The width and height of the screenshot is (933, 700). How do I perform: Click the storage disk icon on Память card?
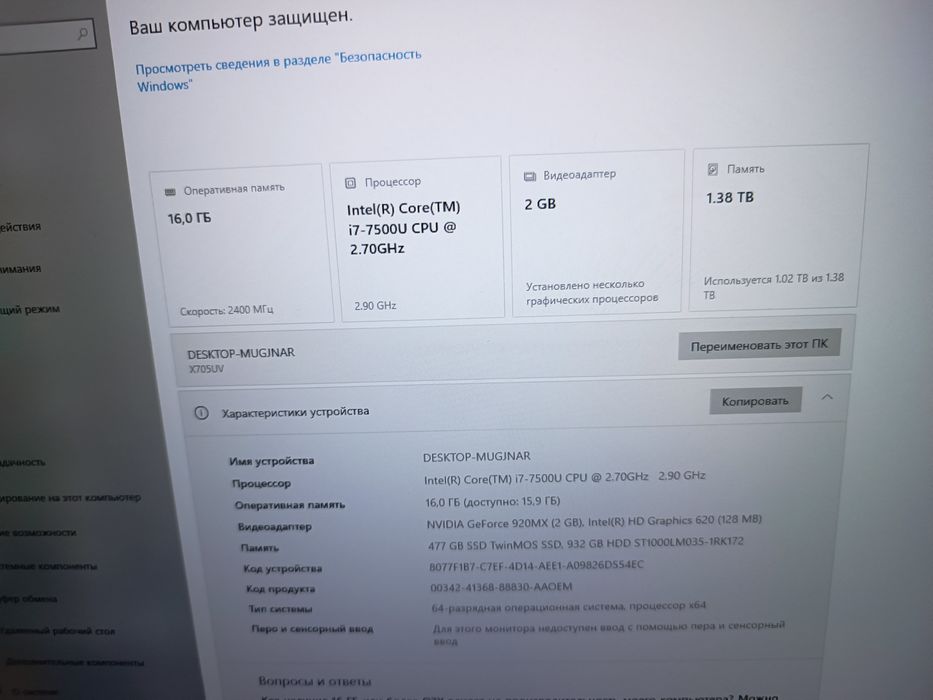pos(712,170)
